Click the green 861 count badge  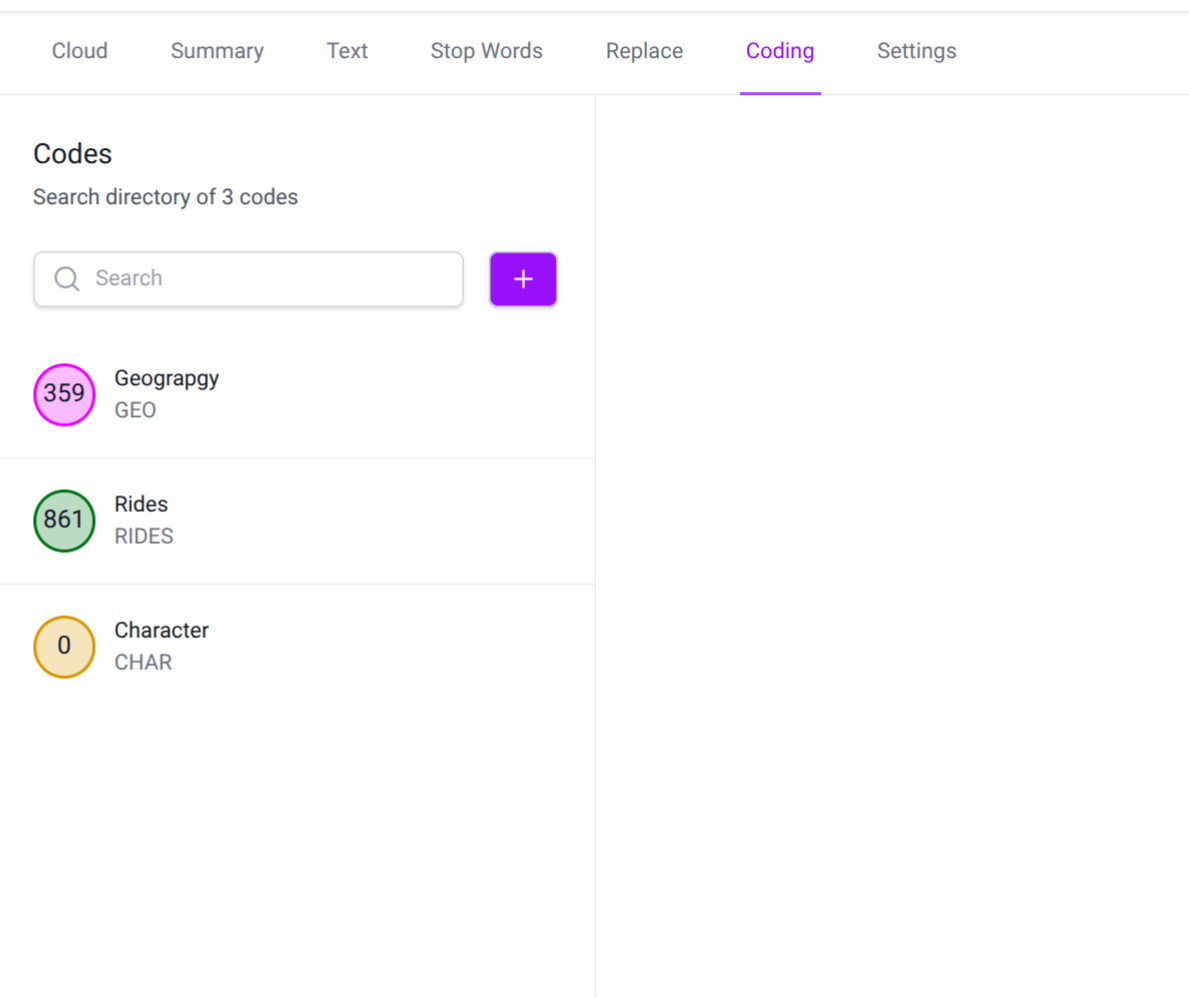click(x=64, y=521)
